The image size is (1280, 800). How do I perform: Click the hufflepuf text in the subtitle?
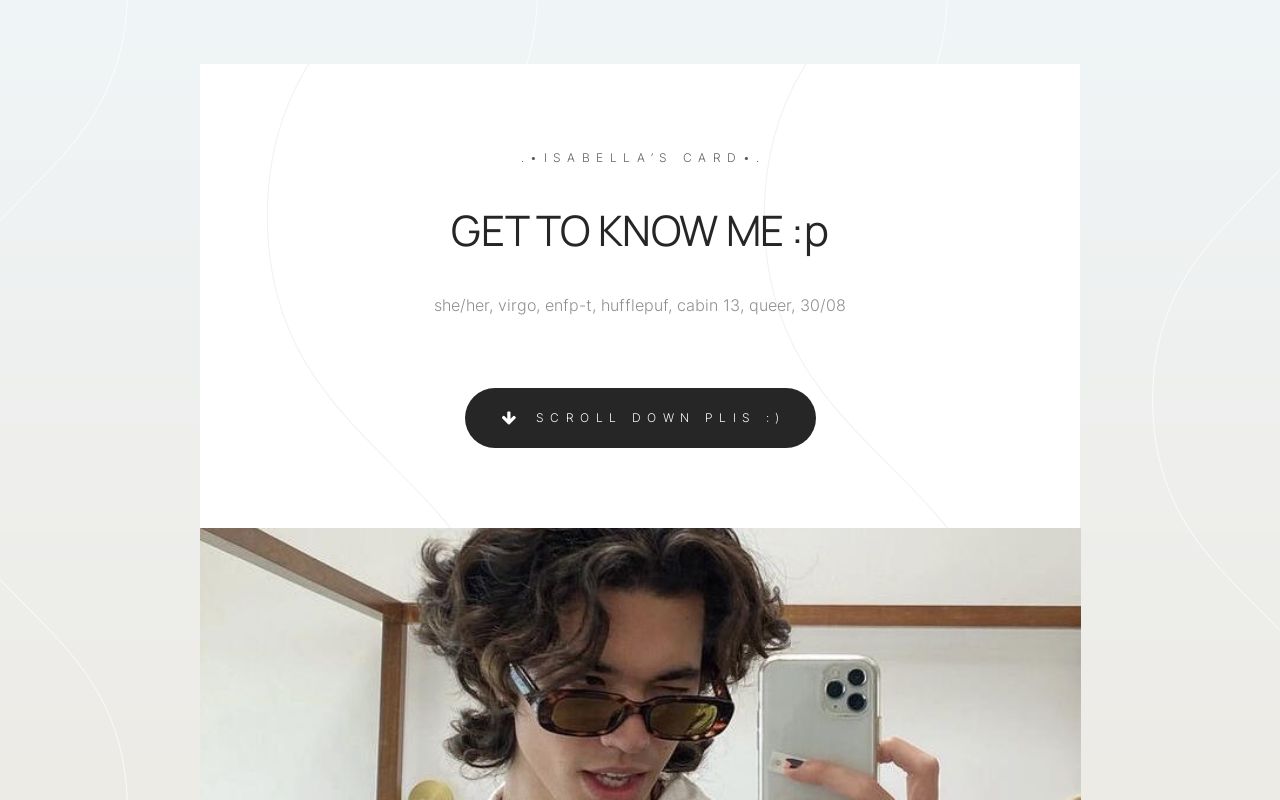[x=636, y=305]
